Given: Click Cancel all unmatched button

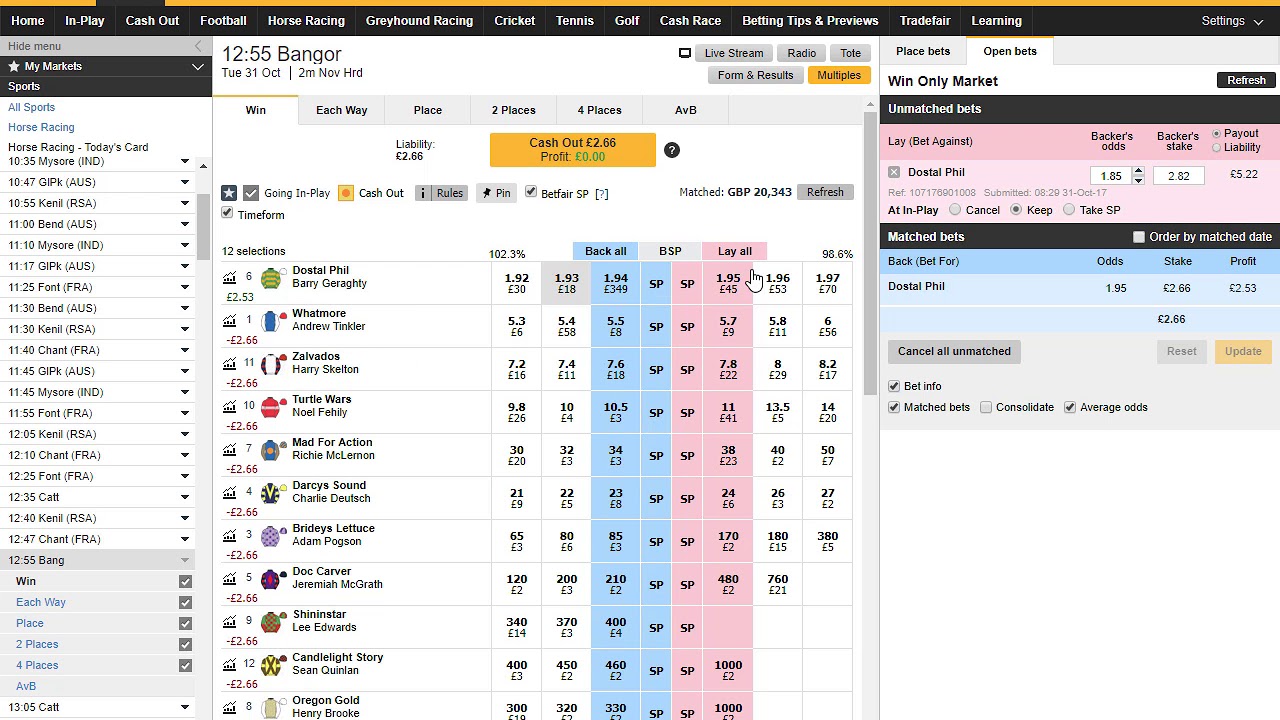Looking at the screenshot, I should click(x=954, y=351).
